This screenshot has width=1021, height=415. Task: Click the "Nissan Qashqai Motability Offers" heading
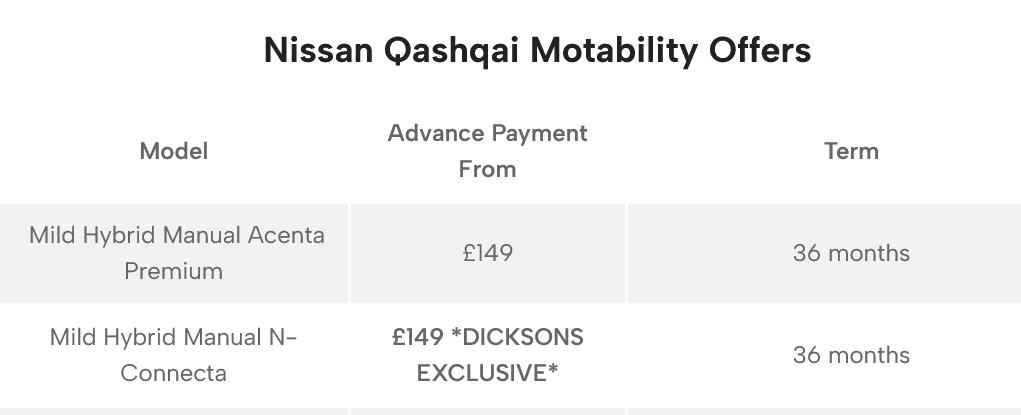click(x=537, y=50)
